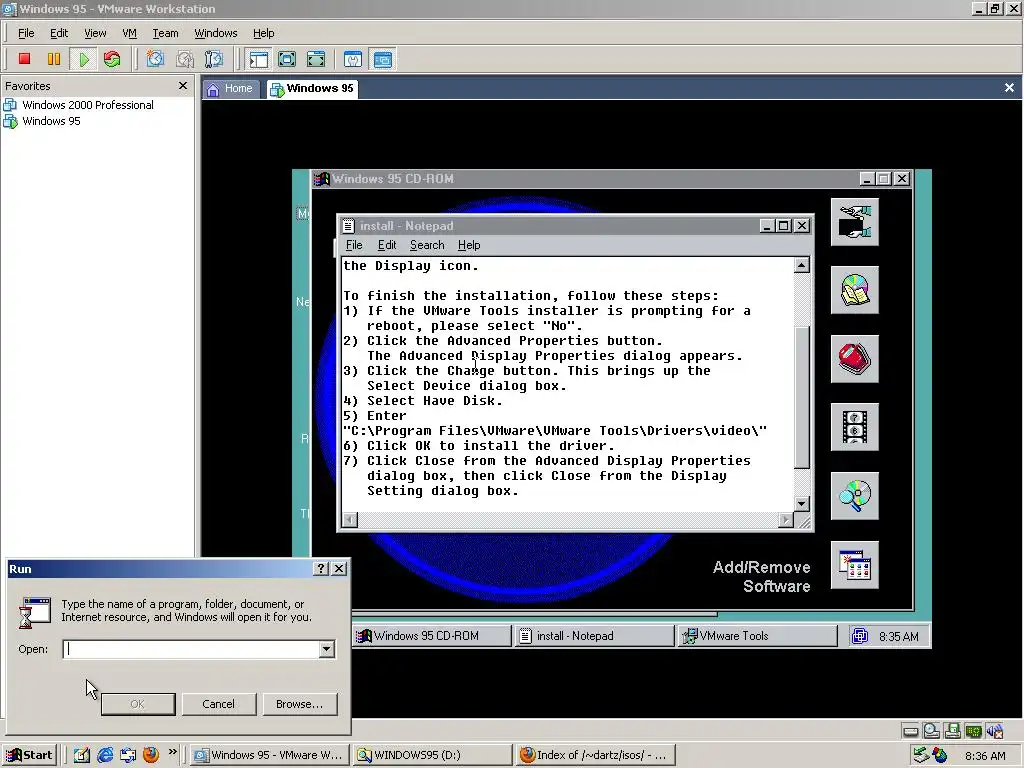Click in the Run dialog Open field
Viewport: 1024px width, 768px height.
pyautogui.click(x=191, y=649)
